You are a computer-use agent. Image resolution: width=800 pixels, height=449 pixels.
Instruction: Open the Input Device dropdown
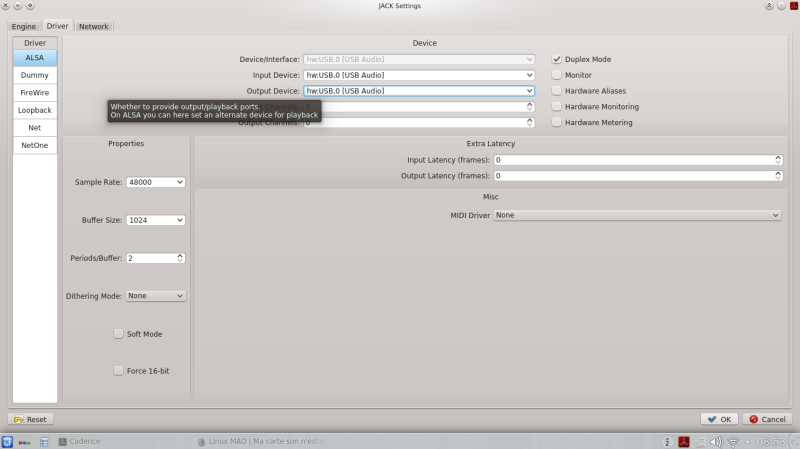419,75
